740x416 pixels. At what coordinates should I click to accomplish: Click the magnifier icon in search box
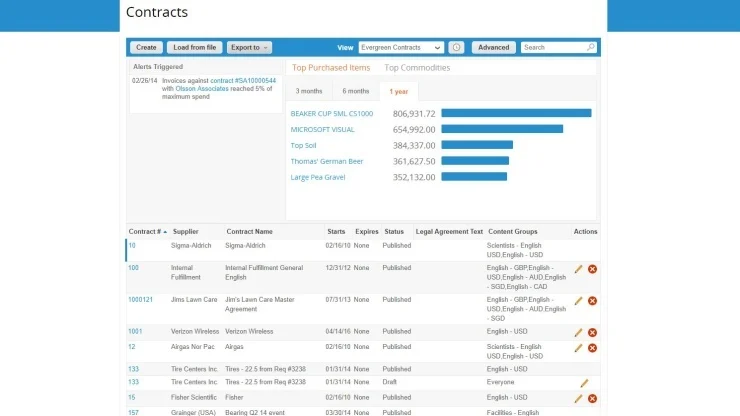click(x=590, y=47)
